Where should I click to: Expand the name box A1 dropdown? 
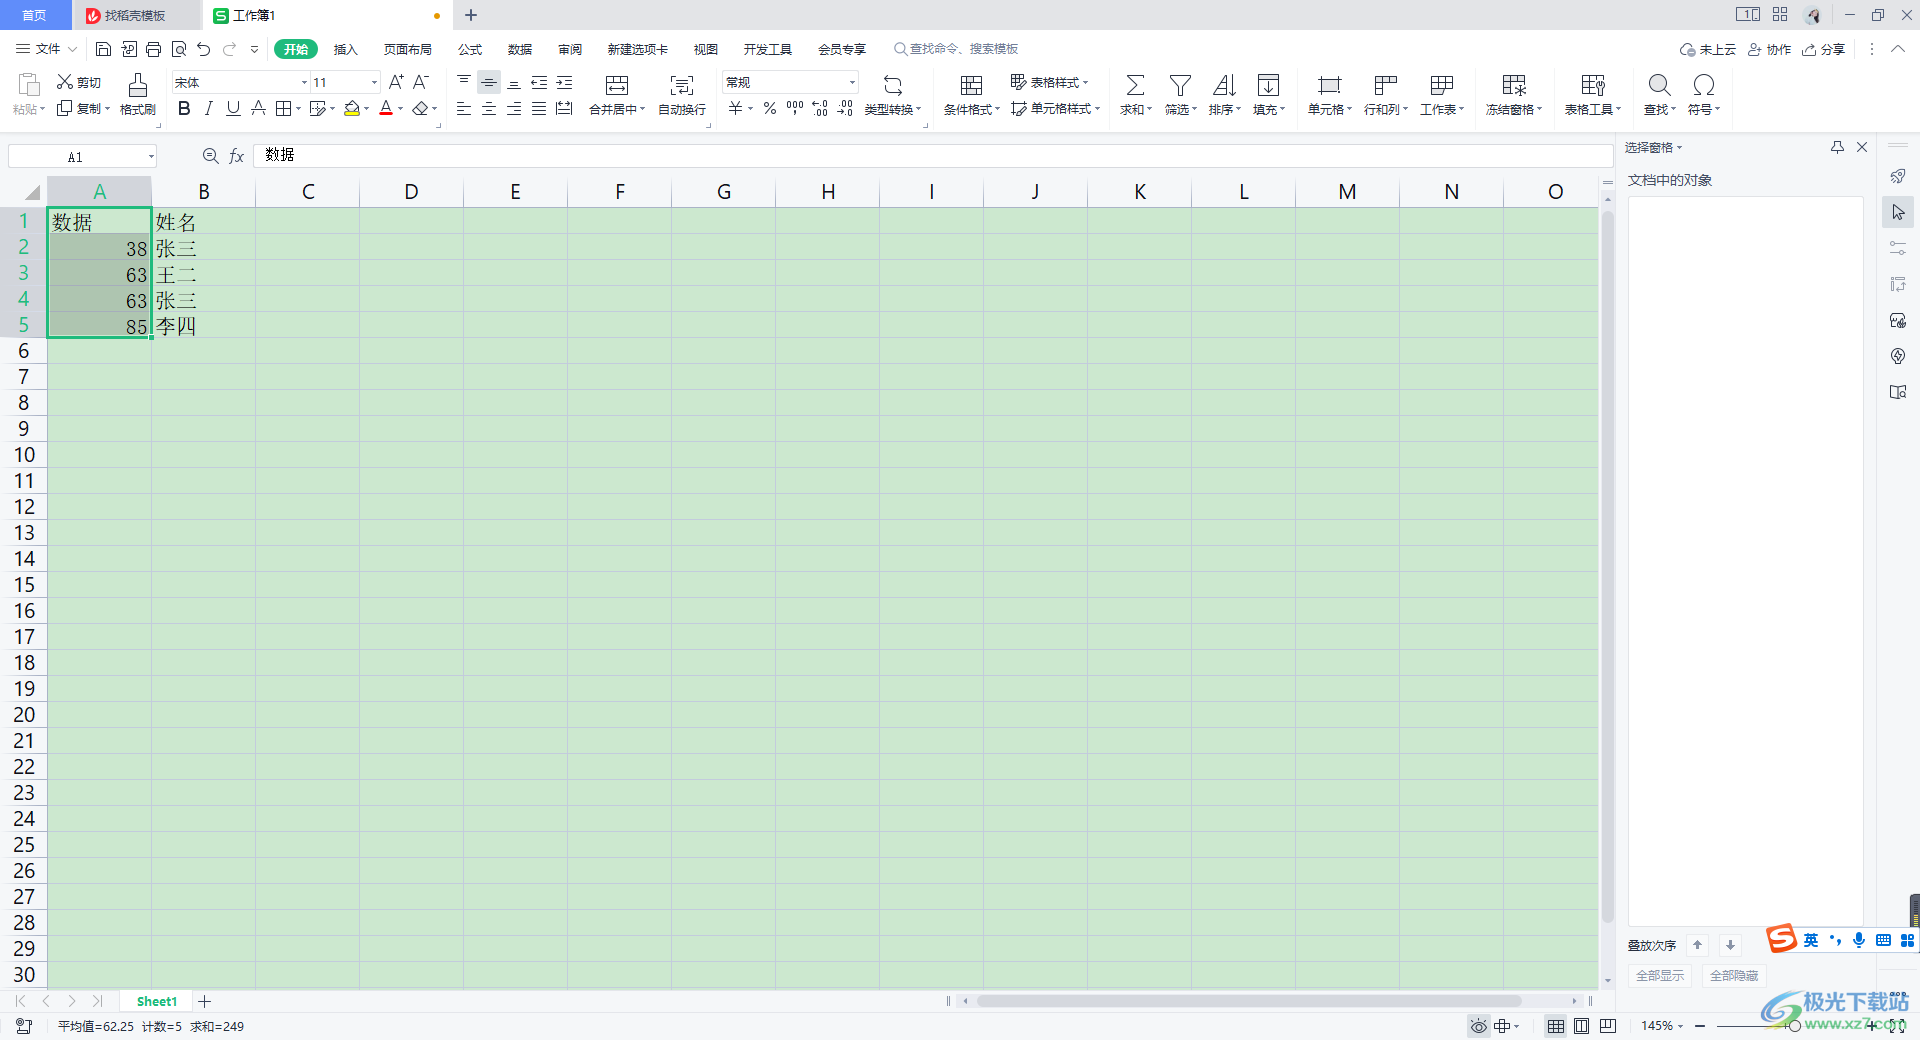coord(151,156)
